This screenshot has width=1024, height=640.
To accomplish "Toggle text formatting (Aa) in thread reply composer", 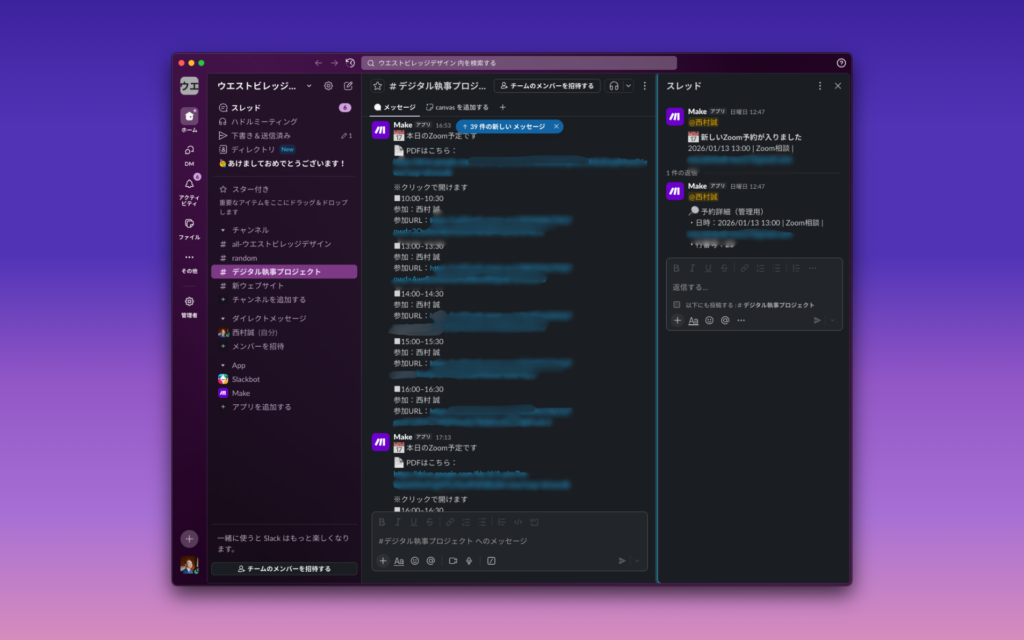I will point(693,320).
